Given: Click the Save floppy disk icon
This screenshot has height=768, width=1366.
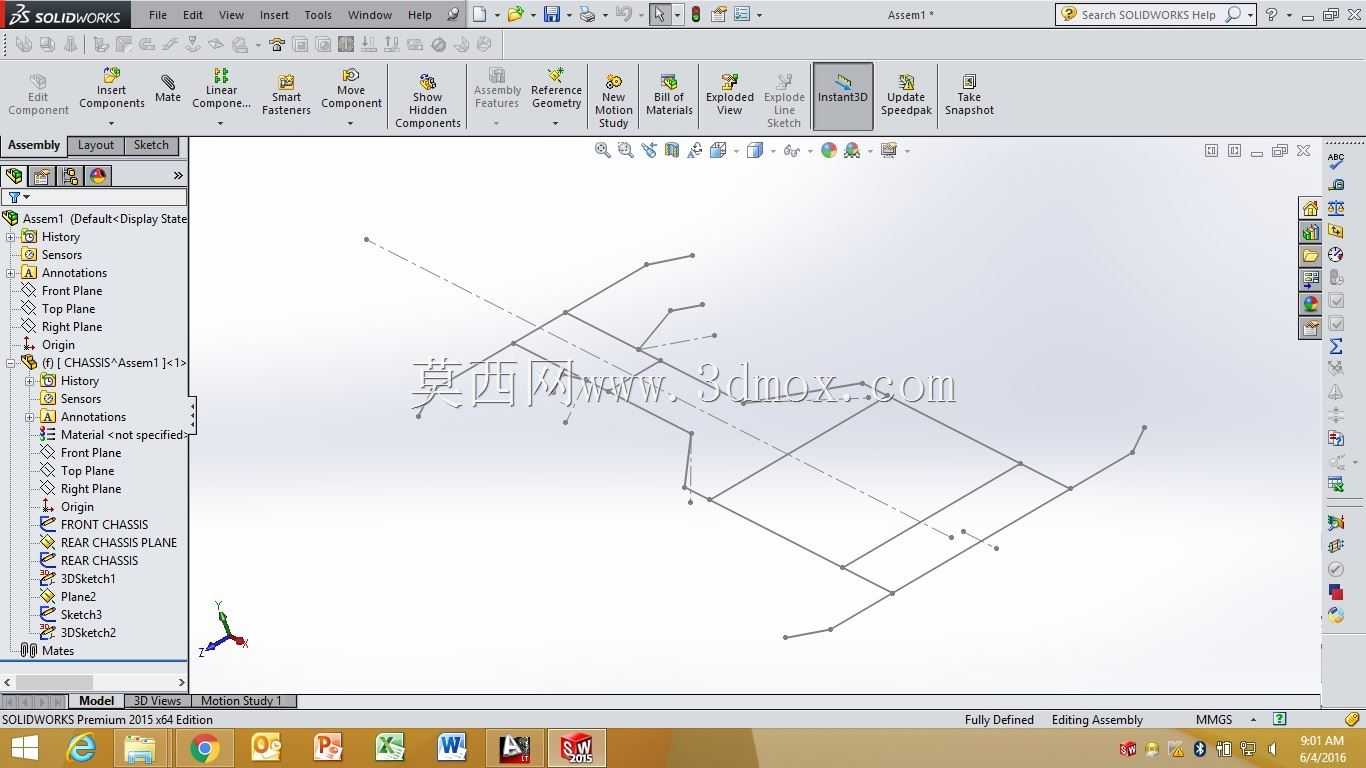Looking at the screenshot, I should click(551, 15).
